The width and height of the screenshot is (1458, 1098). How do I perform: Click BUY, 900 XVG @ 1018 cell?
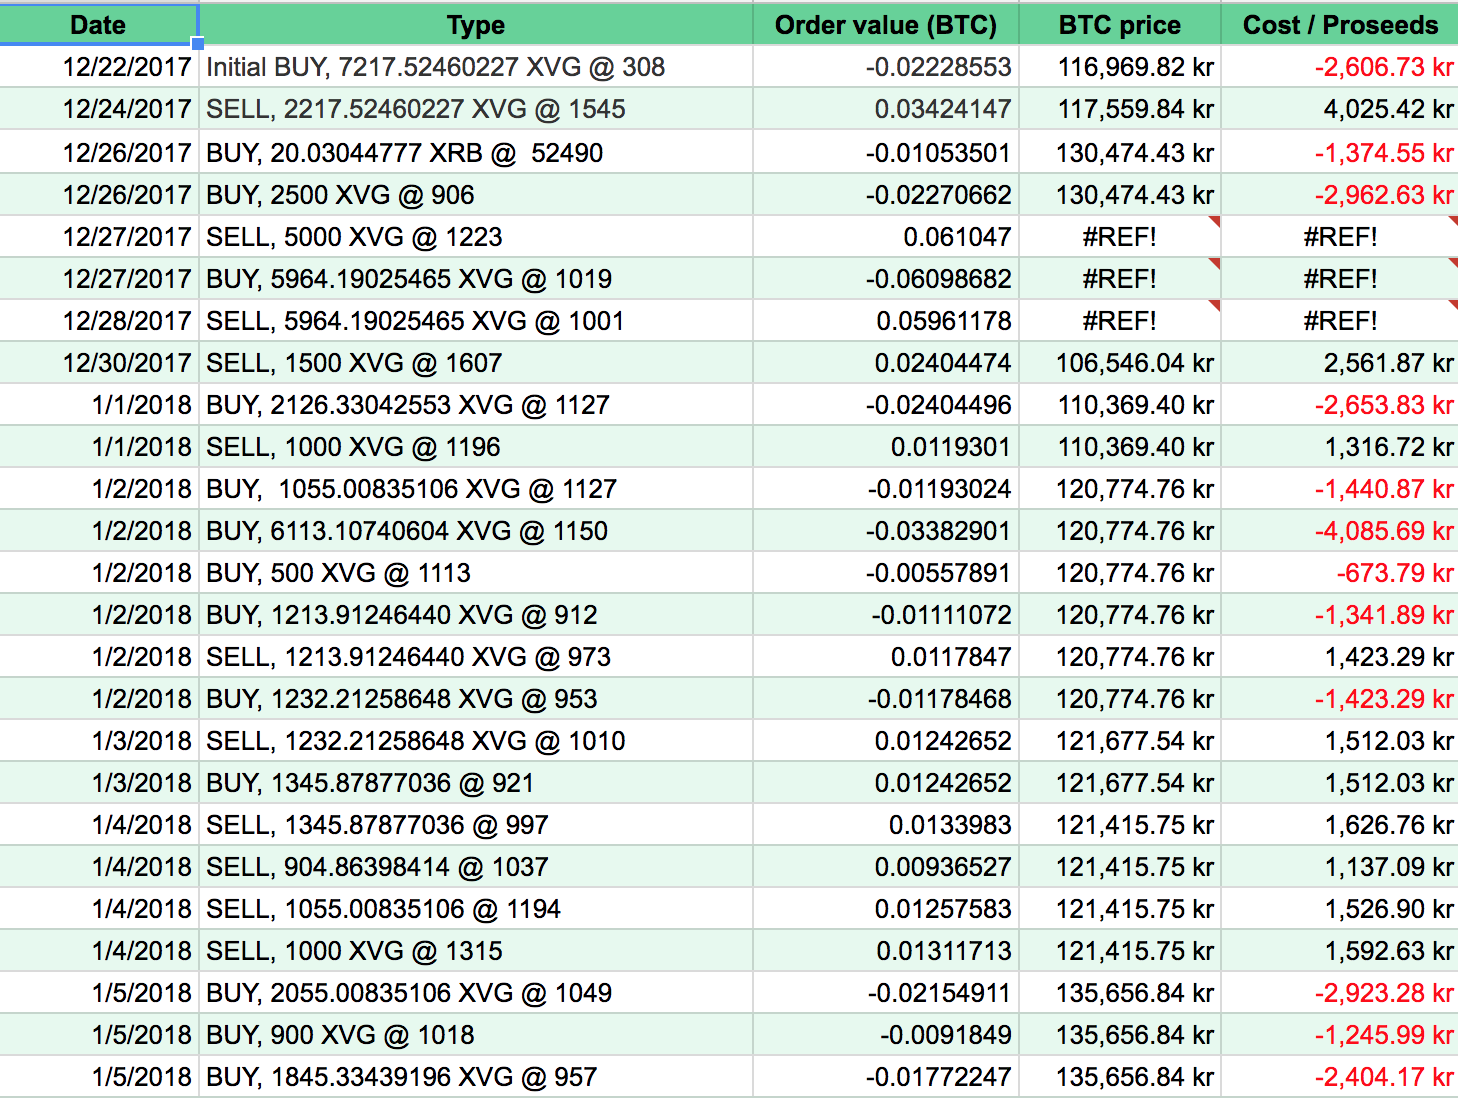tap(476, 1035)
